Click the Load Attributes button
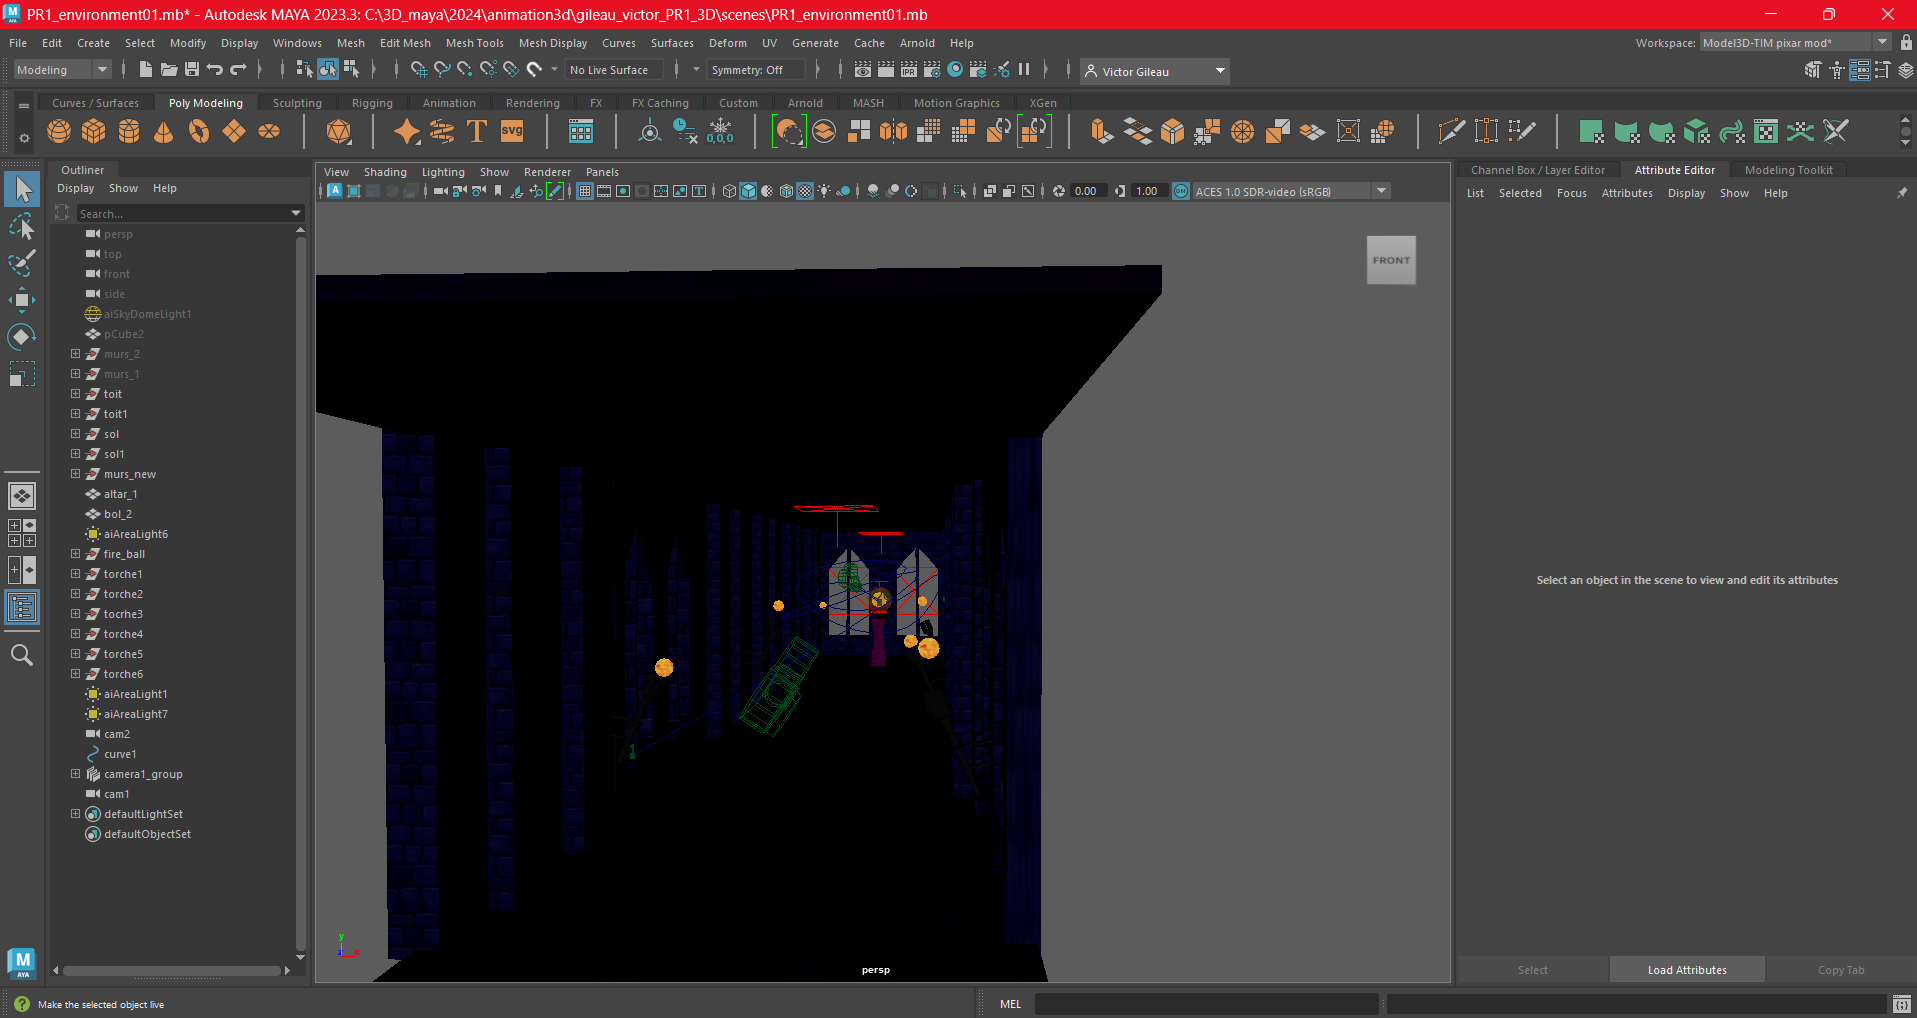1917x1018 pixels. point(1687,970)
